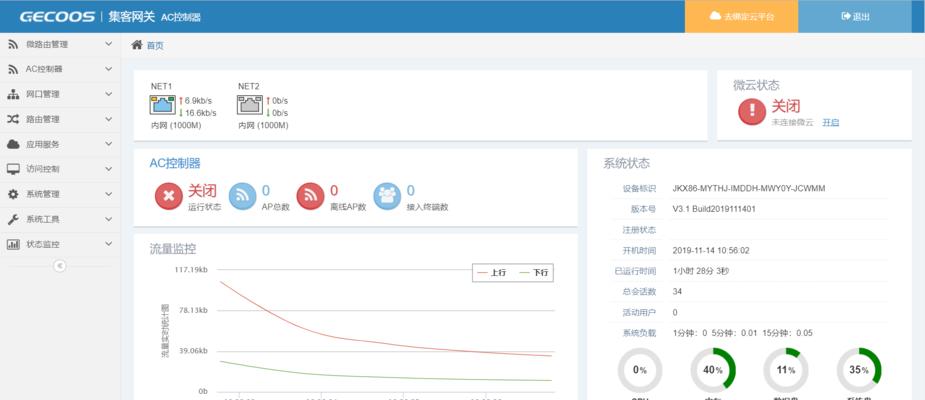Viewport: 925px width, 400px height.
Task: Click the NET2 port icon
Action: coord(250,105)
